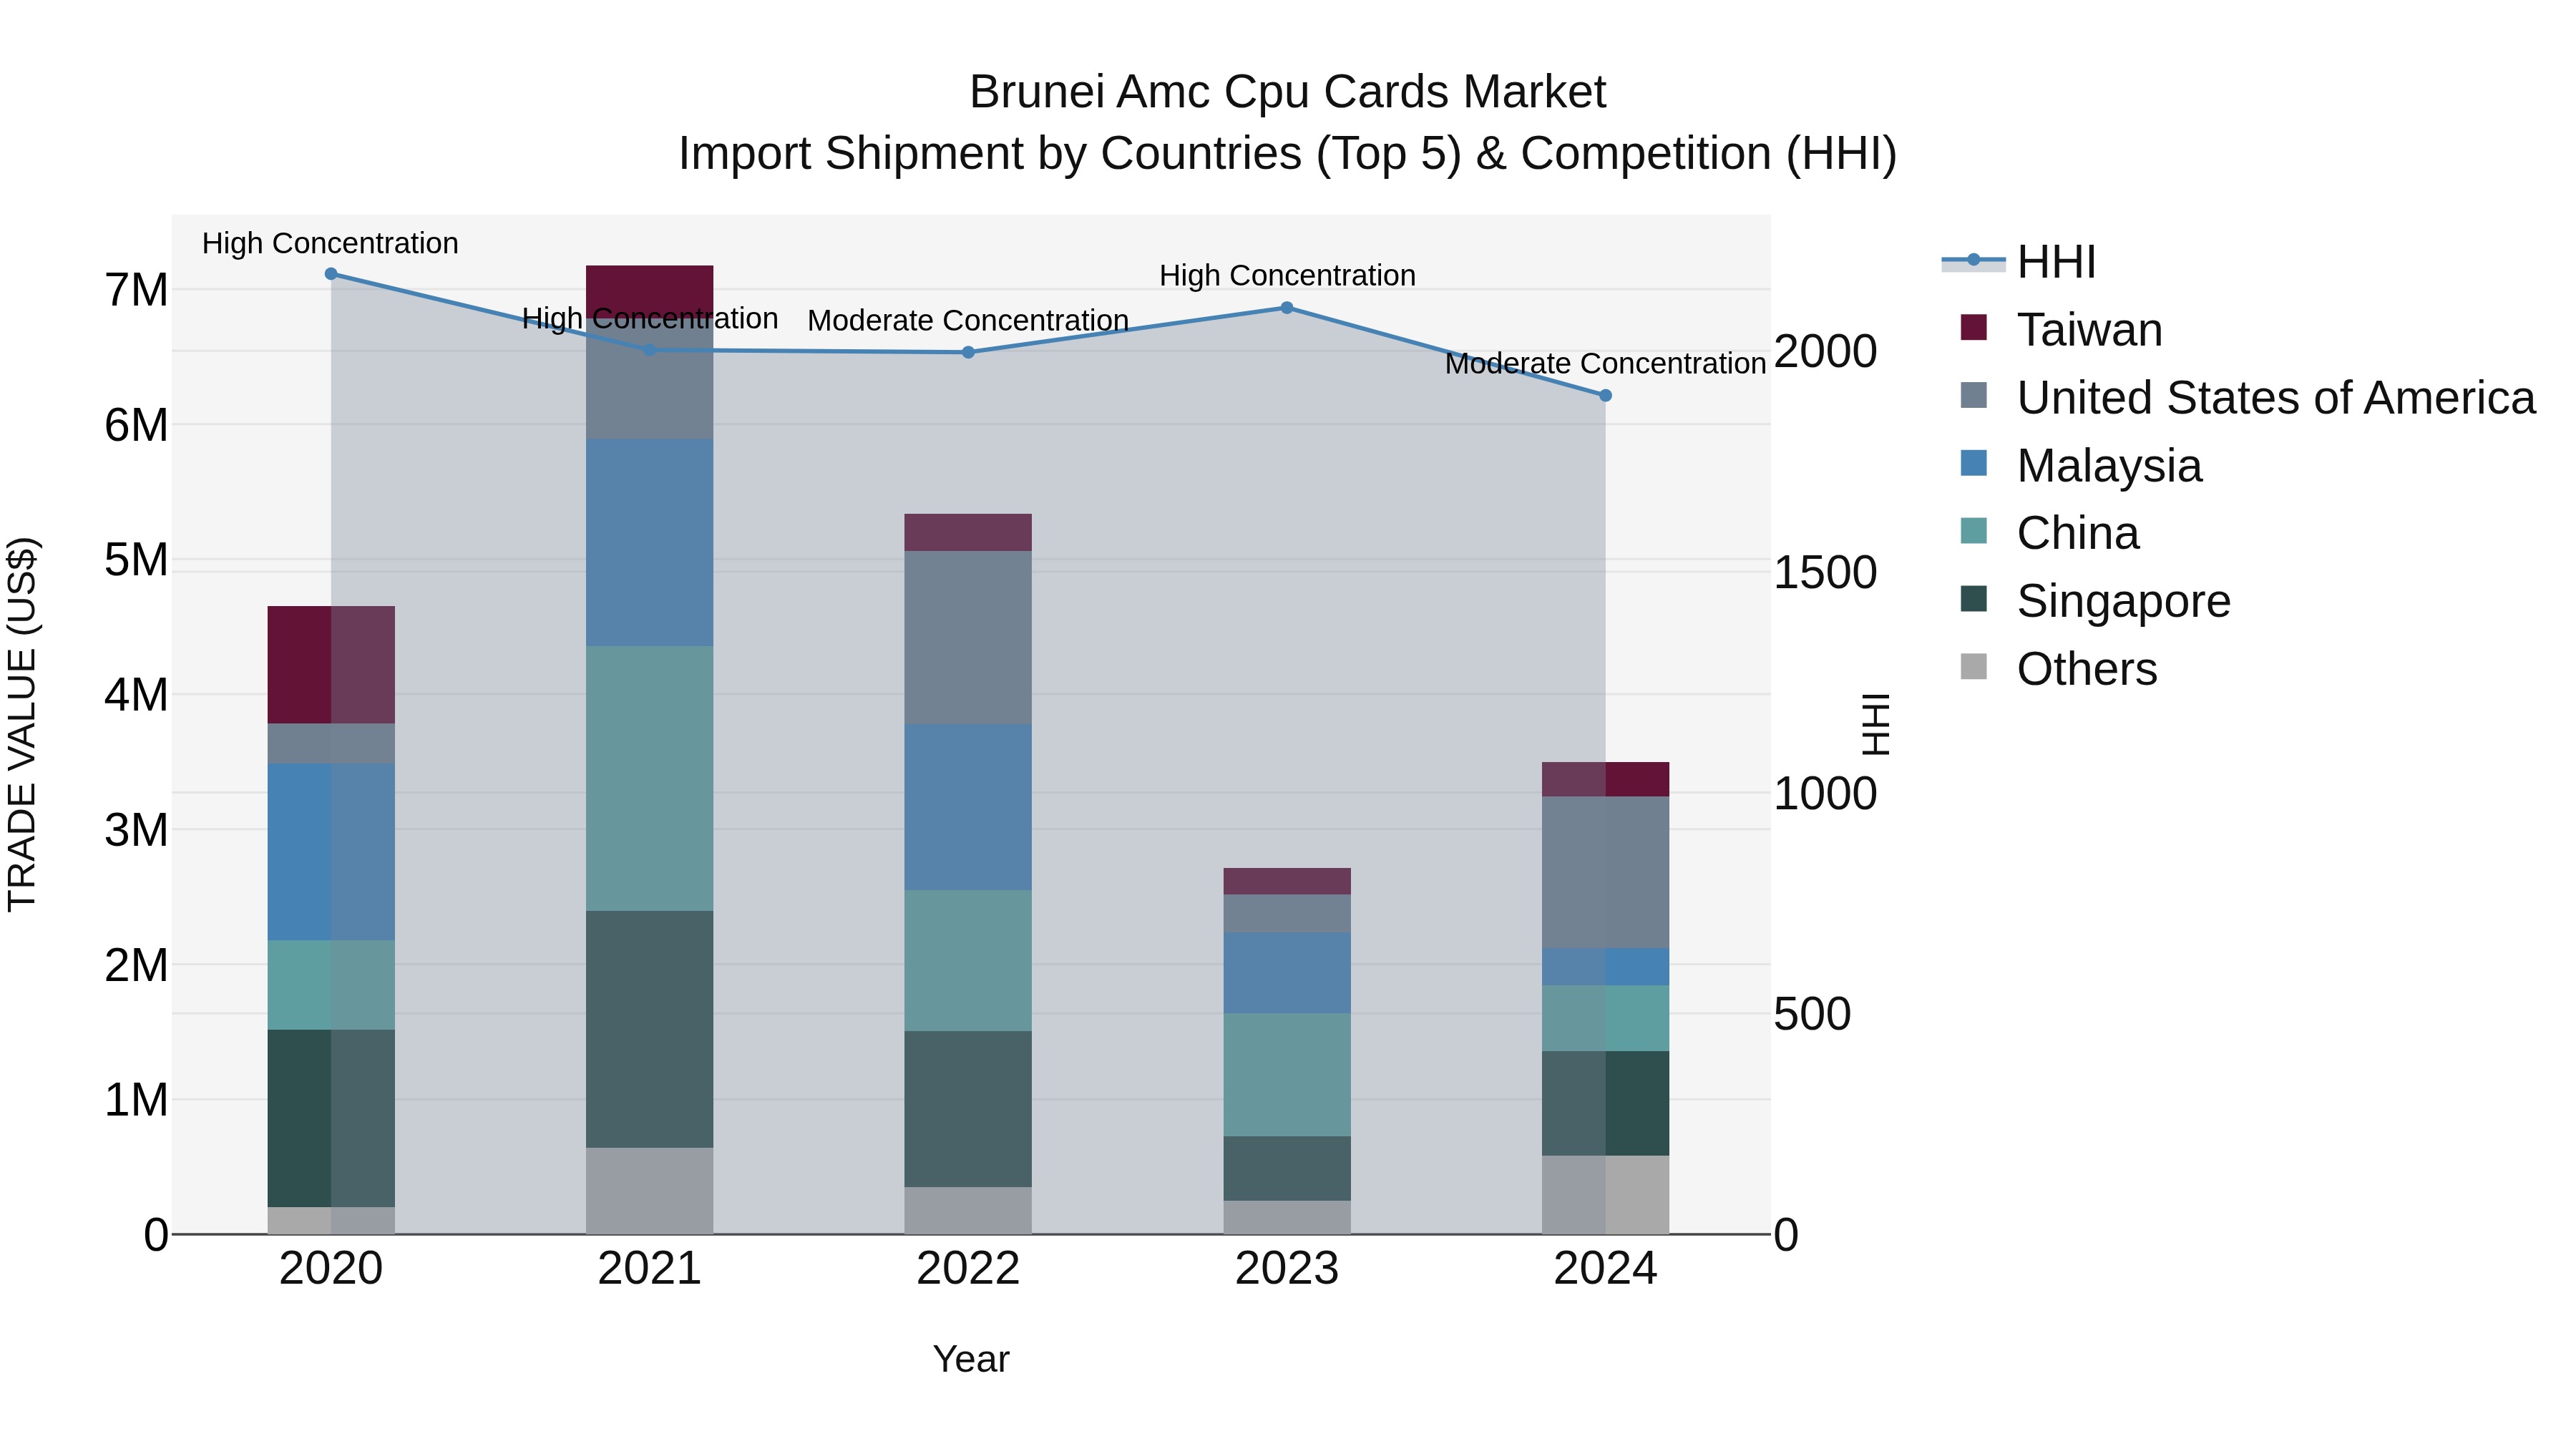Toggle the Malaysia legend entry
Viewport: 2576px width, 1449px height.
(2081, 466)
